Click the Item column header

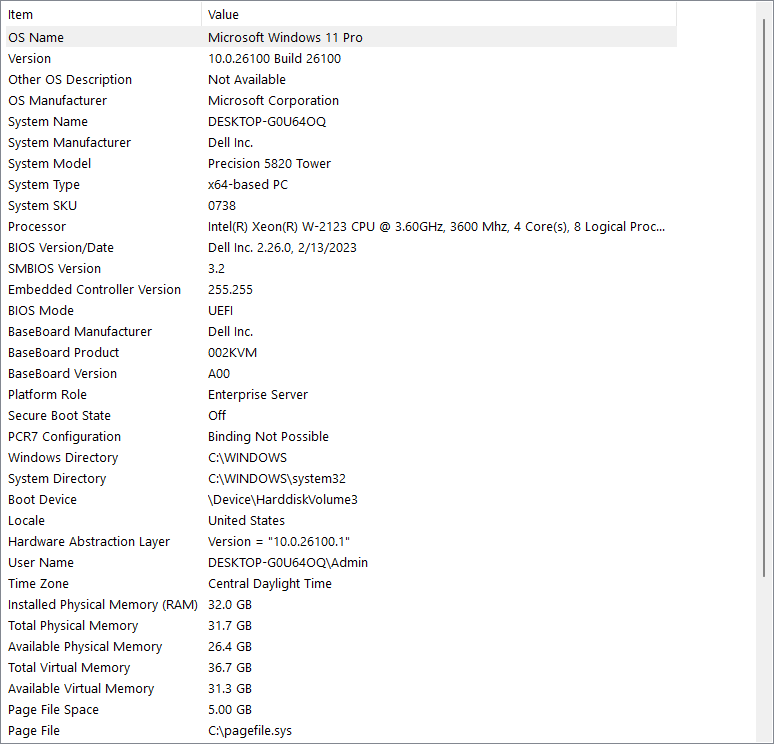click(100, 15)
